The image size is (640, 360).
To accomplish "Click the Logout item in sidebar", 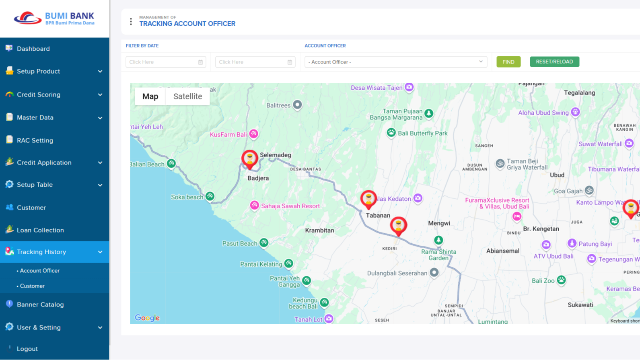I will pyautogui.click(x=27, y=349).
